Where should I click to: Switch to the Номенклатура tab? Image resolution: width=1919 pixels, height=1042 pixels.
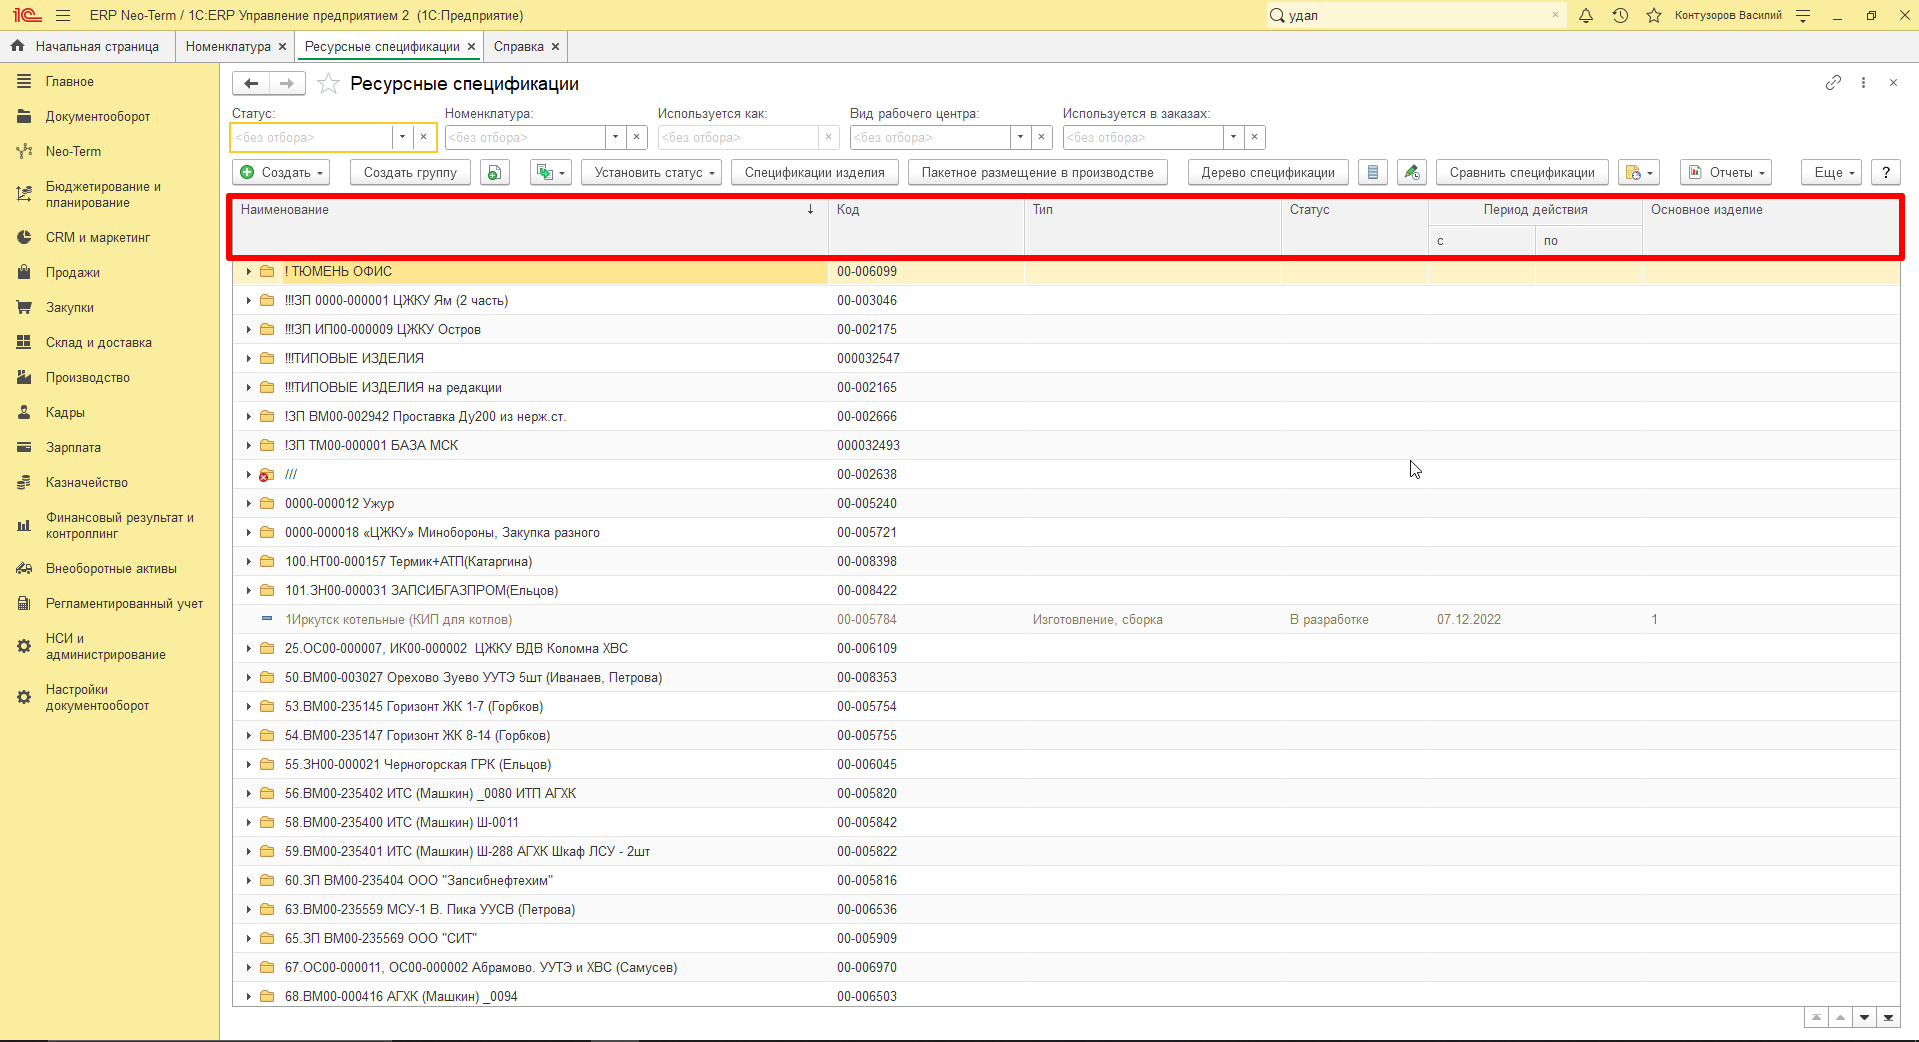tap(228, 47)
